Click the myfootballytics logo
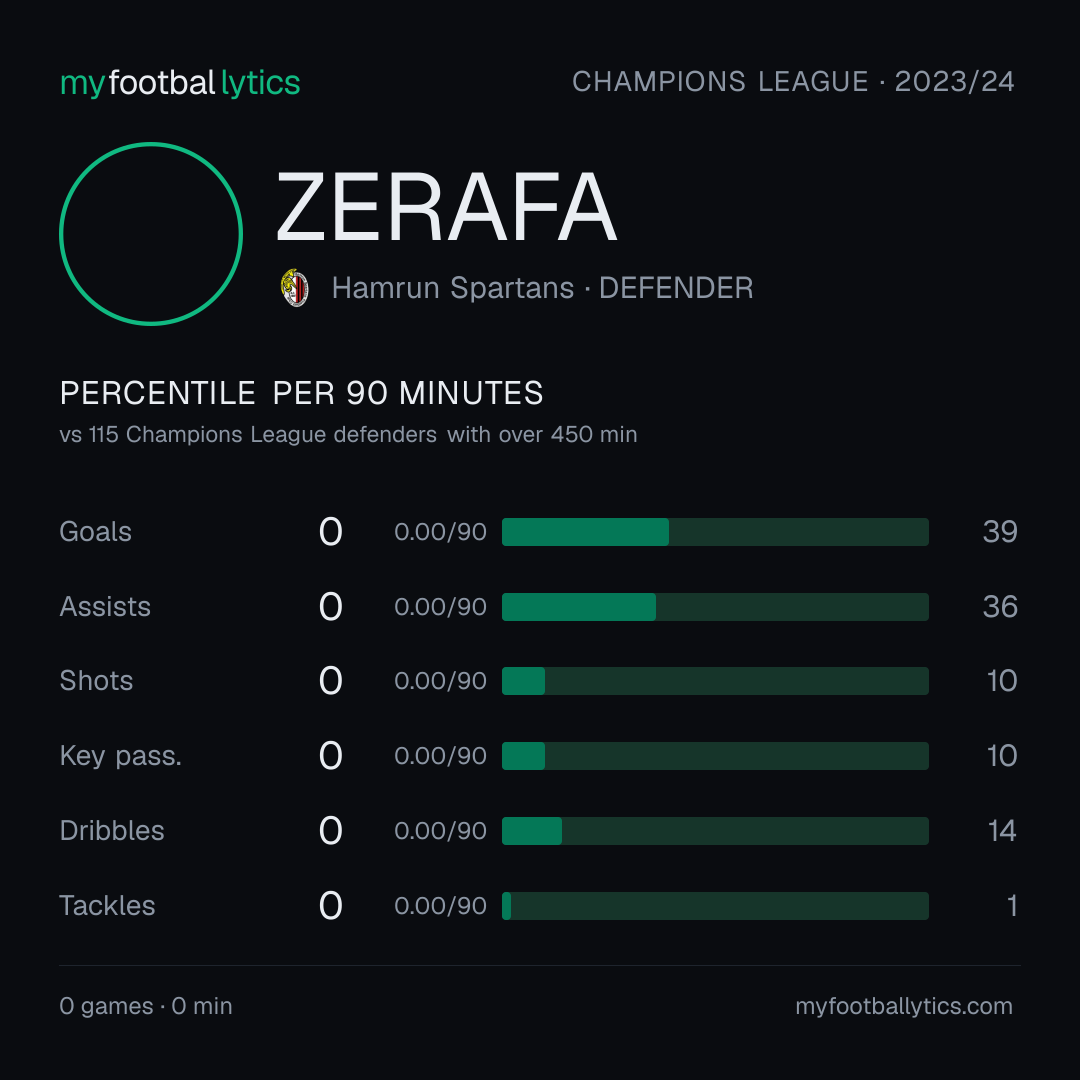 pyautogui.click(x=180, y=83)
